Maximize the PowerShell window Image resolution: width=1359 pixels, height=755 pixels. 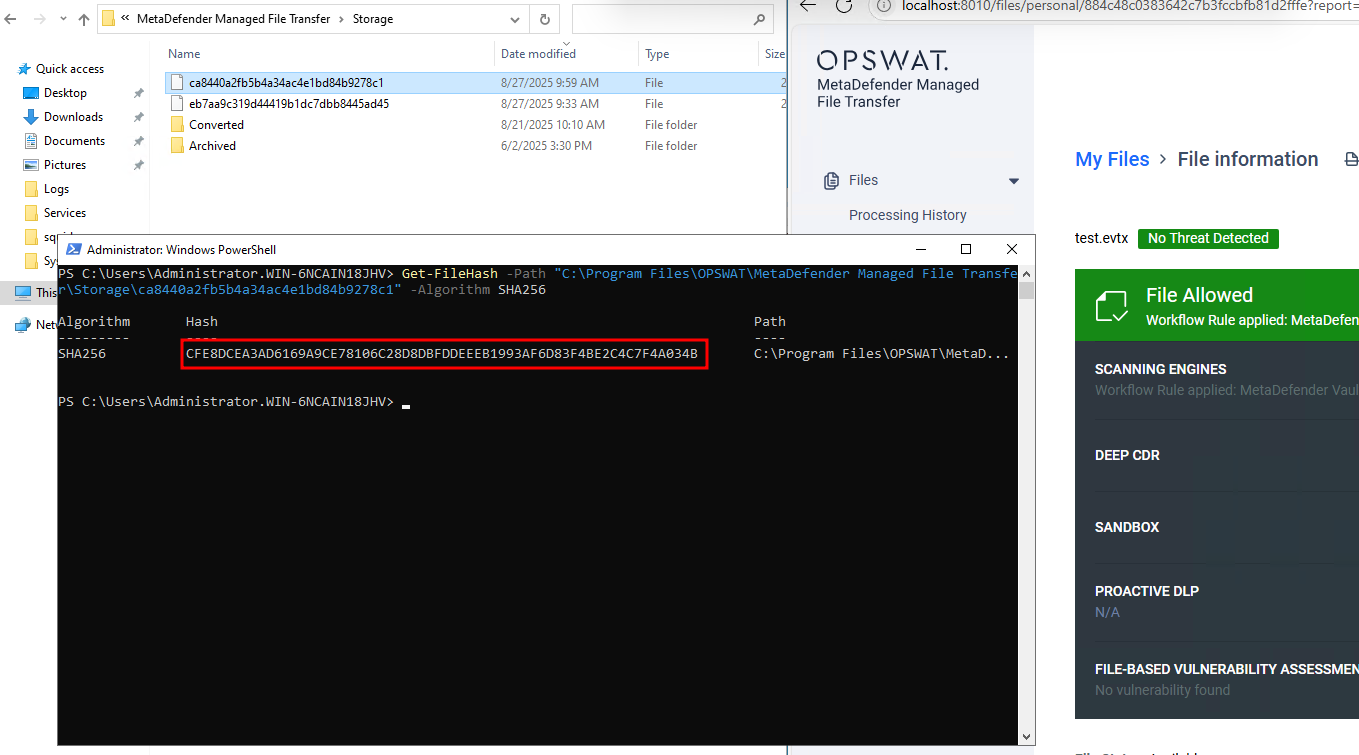pyautogui.click(x=966, y=249)
